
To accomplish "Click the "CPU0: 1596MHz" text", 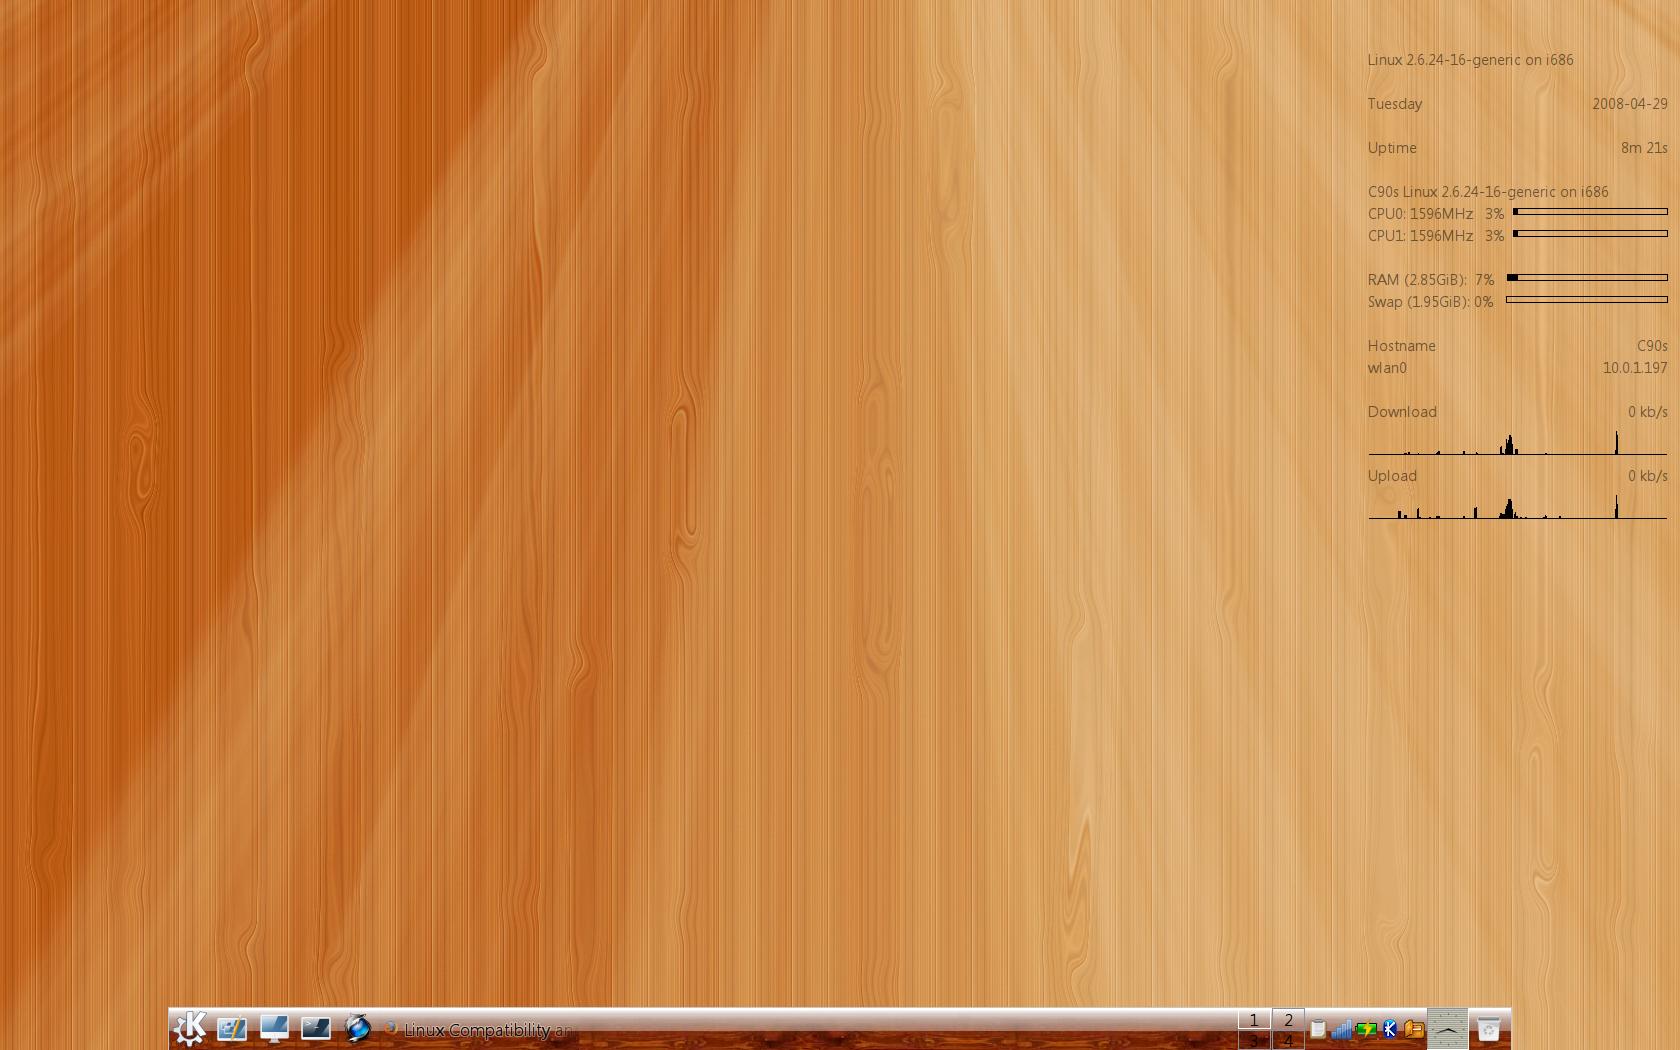I will (1420, 214).
